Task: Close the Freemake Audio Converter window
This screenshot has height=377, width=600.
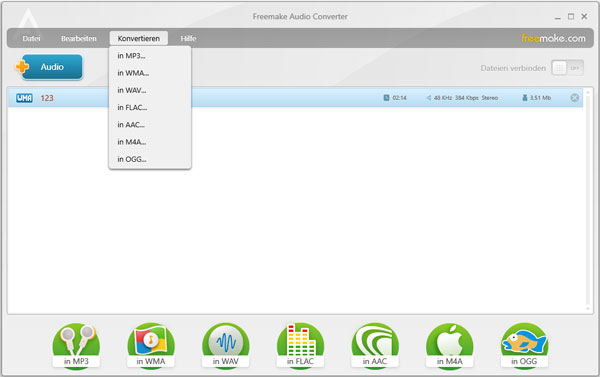Action: click(584, 16)
